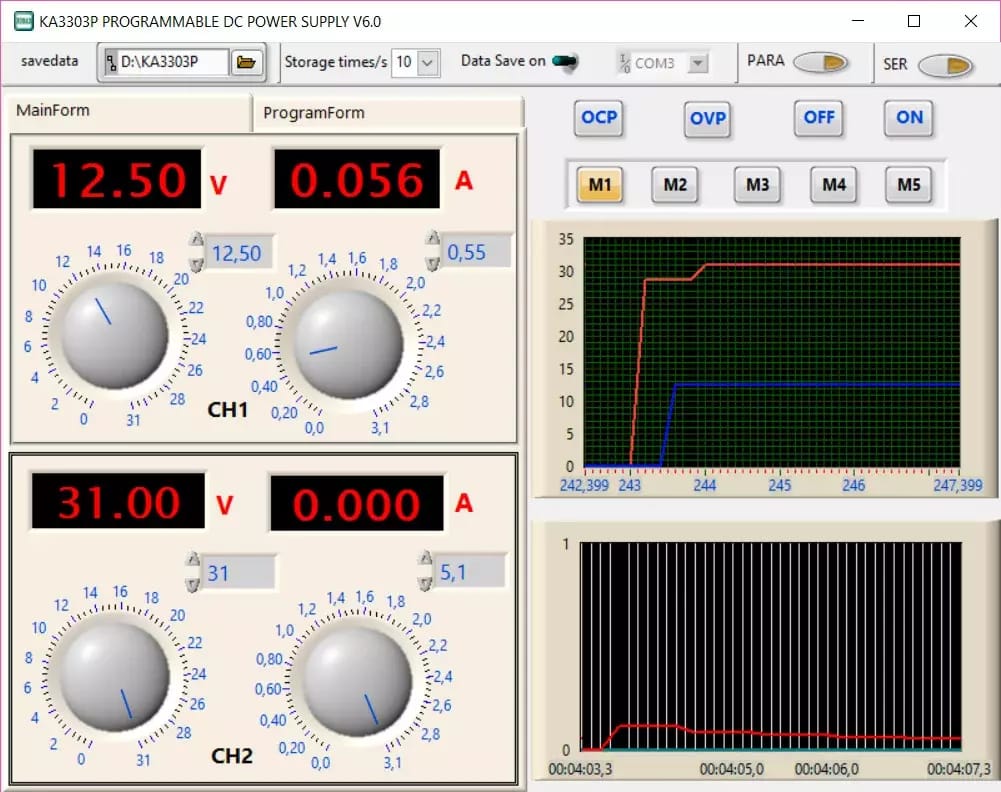Toggle the PARA parallel mode switch
Viewport: 1001px width, 792px height.
coord(820,62)
